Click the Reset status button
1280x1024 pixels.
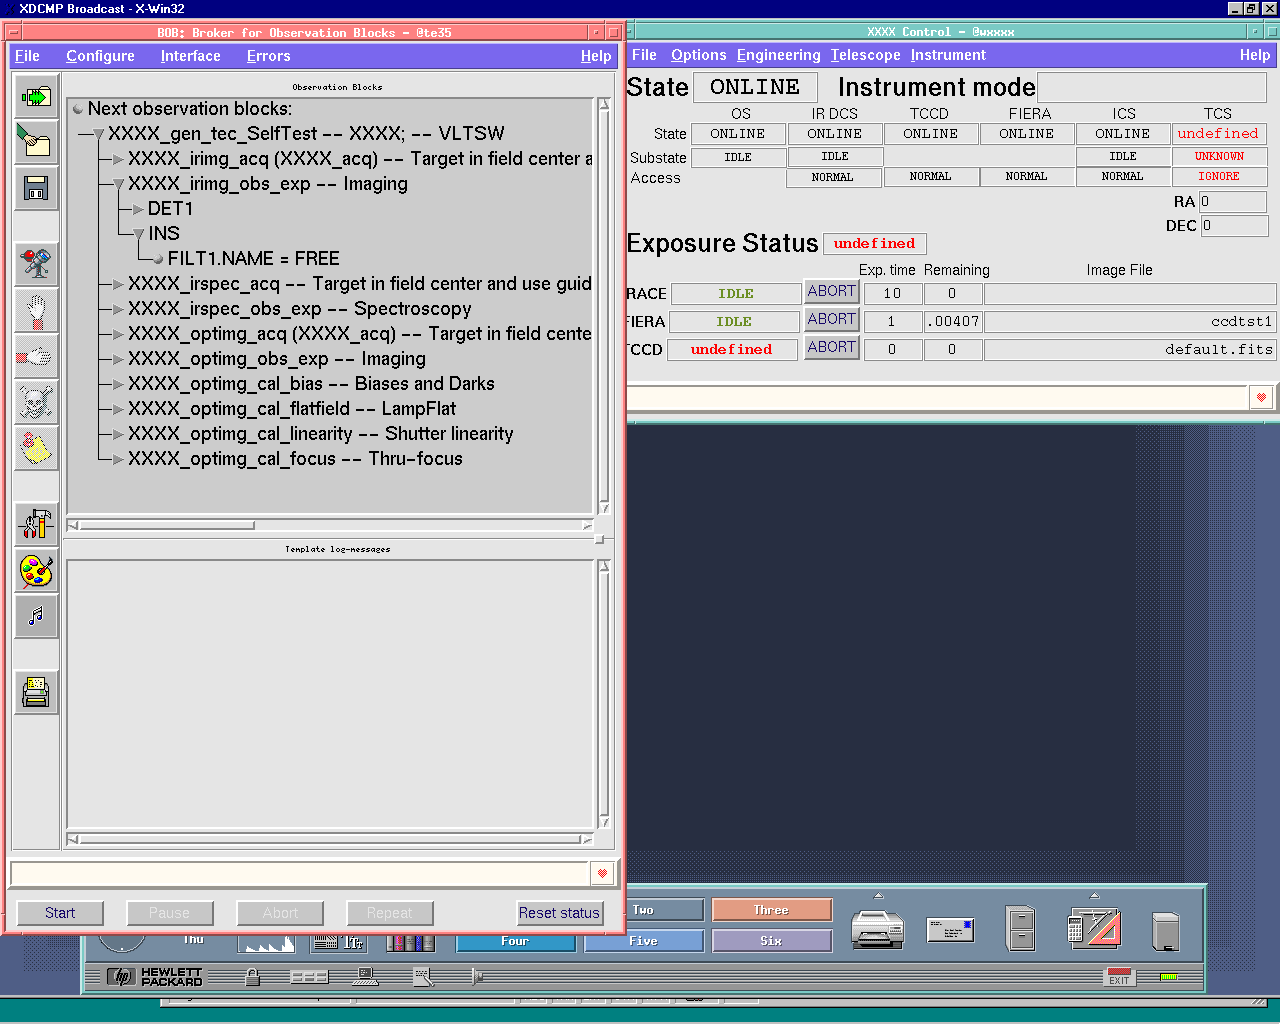(559, 913)
